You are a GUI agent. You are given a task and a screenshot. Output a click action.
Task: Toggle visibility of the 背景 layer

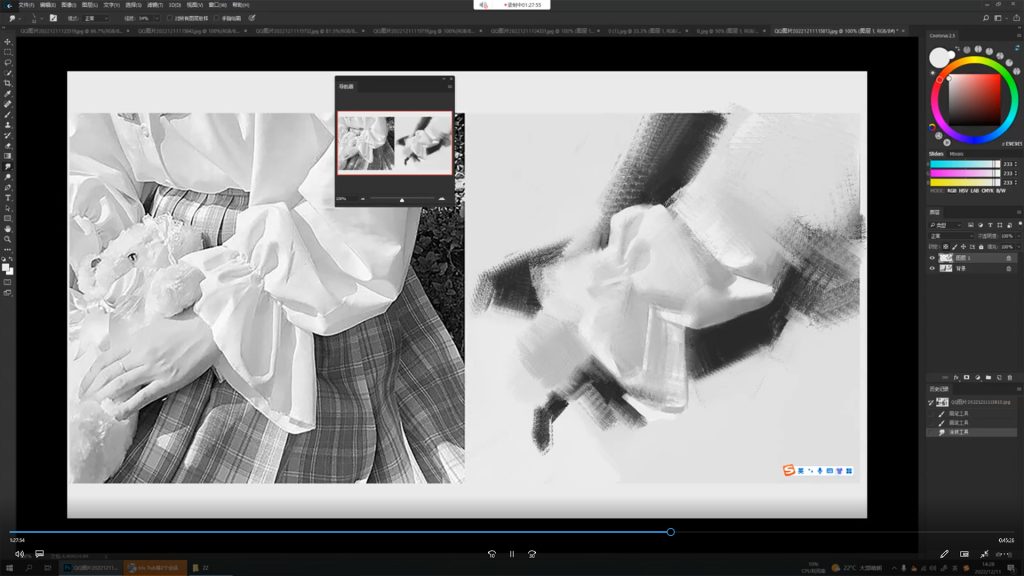932,268
